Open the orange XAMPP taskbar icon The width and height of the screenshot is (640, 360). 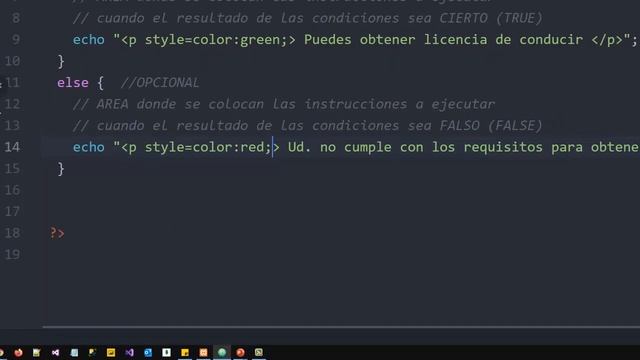(x=203, y=352)
